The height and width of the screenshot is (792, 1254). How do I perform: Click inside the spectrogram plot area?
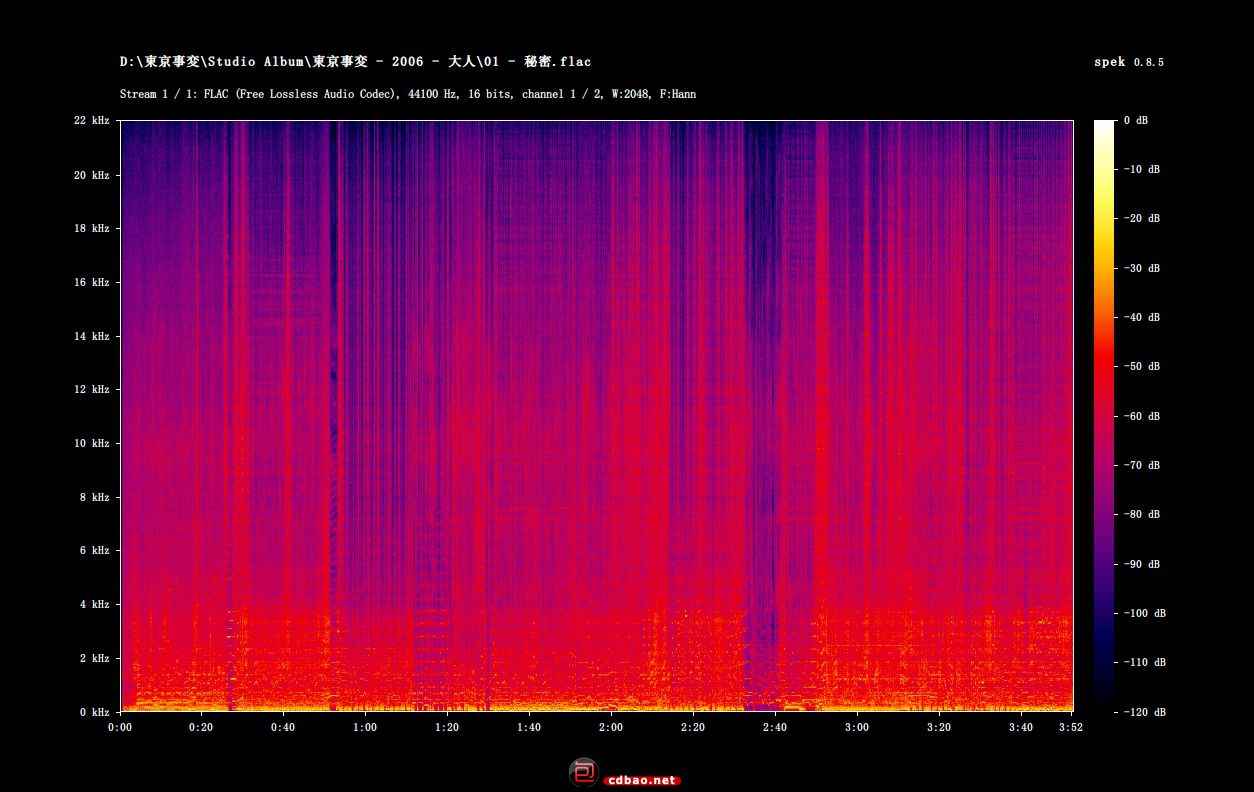coord(596,416)
